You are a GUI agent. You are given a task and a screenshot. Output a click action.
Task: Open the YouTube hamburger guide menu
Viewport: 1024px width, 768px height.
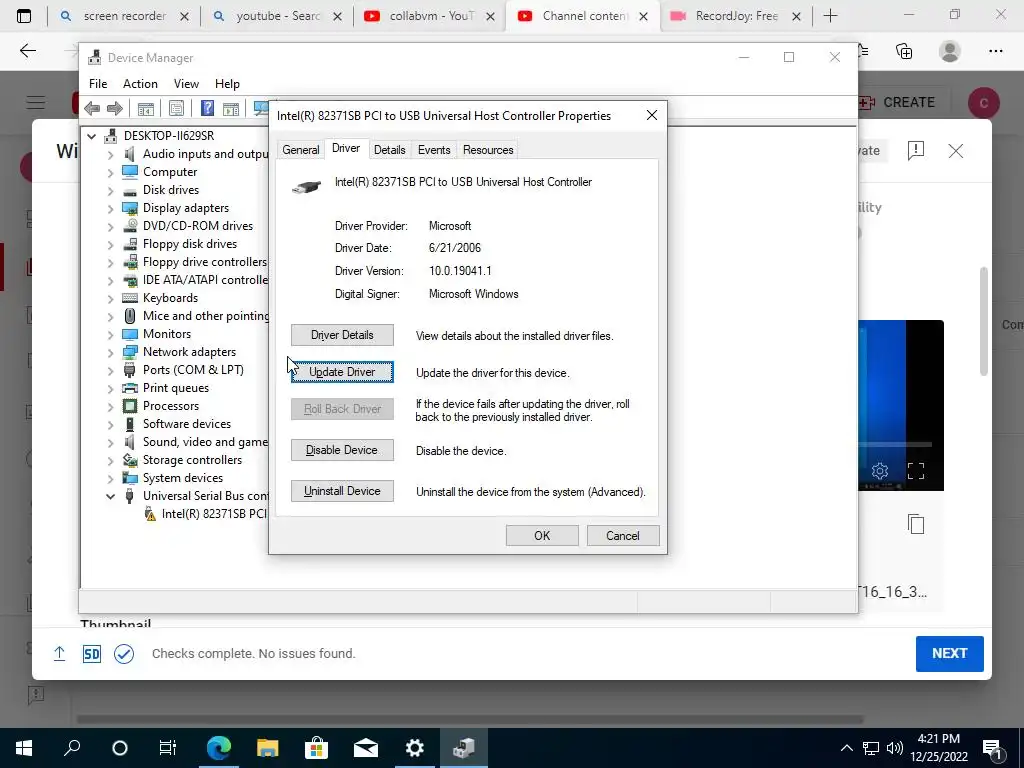coord(36,103)
